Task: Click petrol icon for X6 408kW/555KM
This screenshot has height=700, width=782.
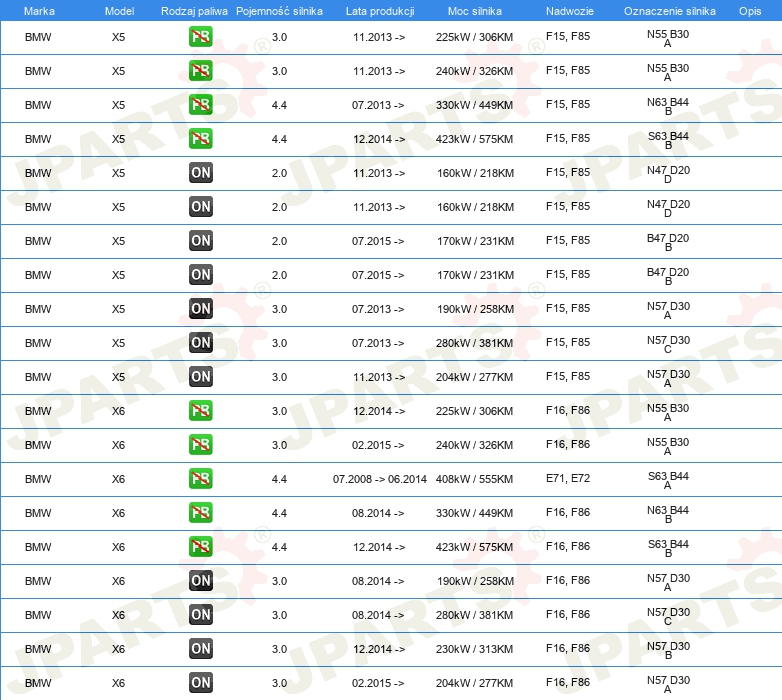Action: [x=201, y=479]
